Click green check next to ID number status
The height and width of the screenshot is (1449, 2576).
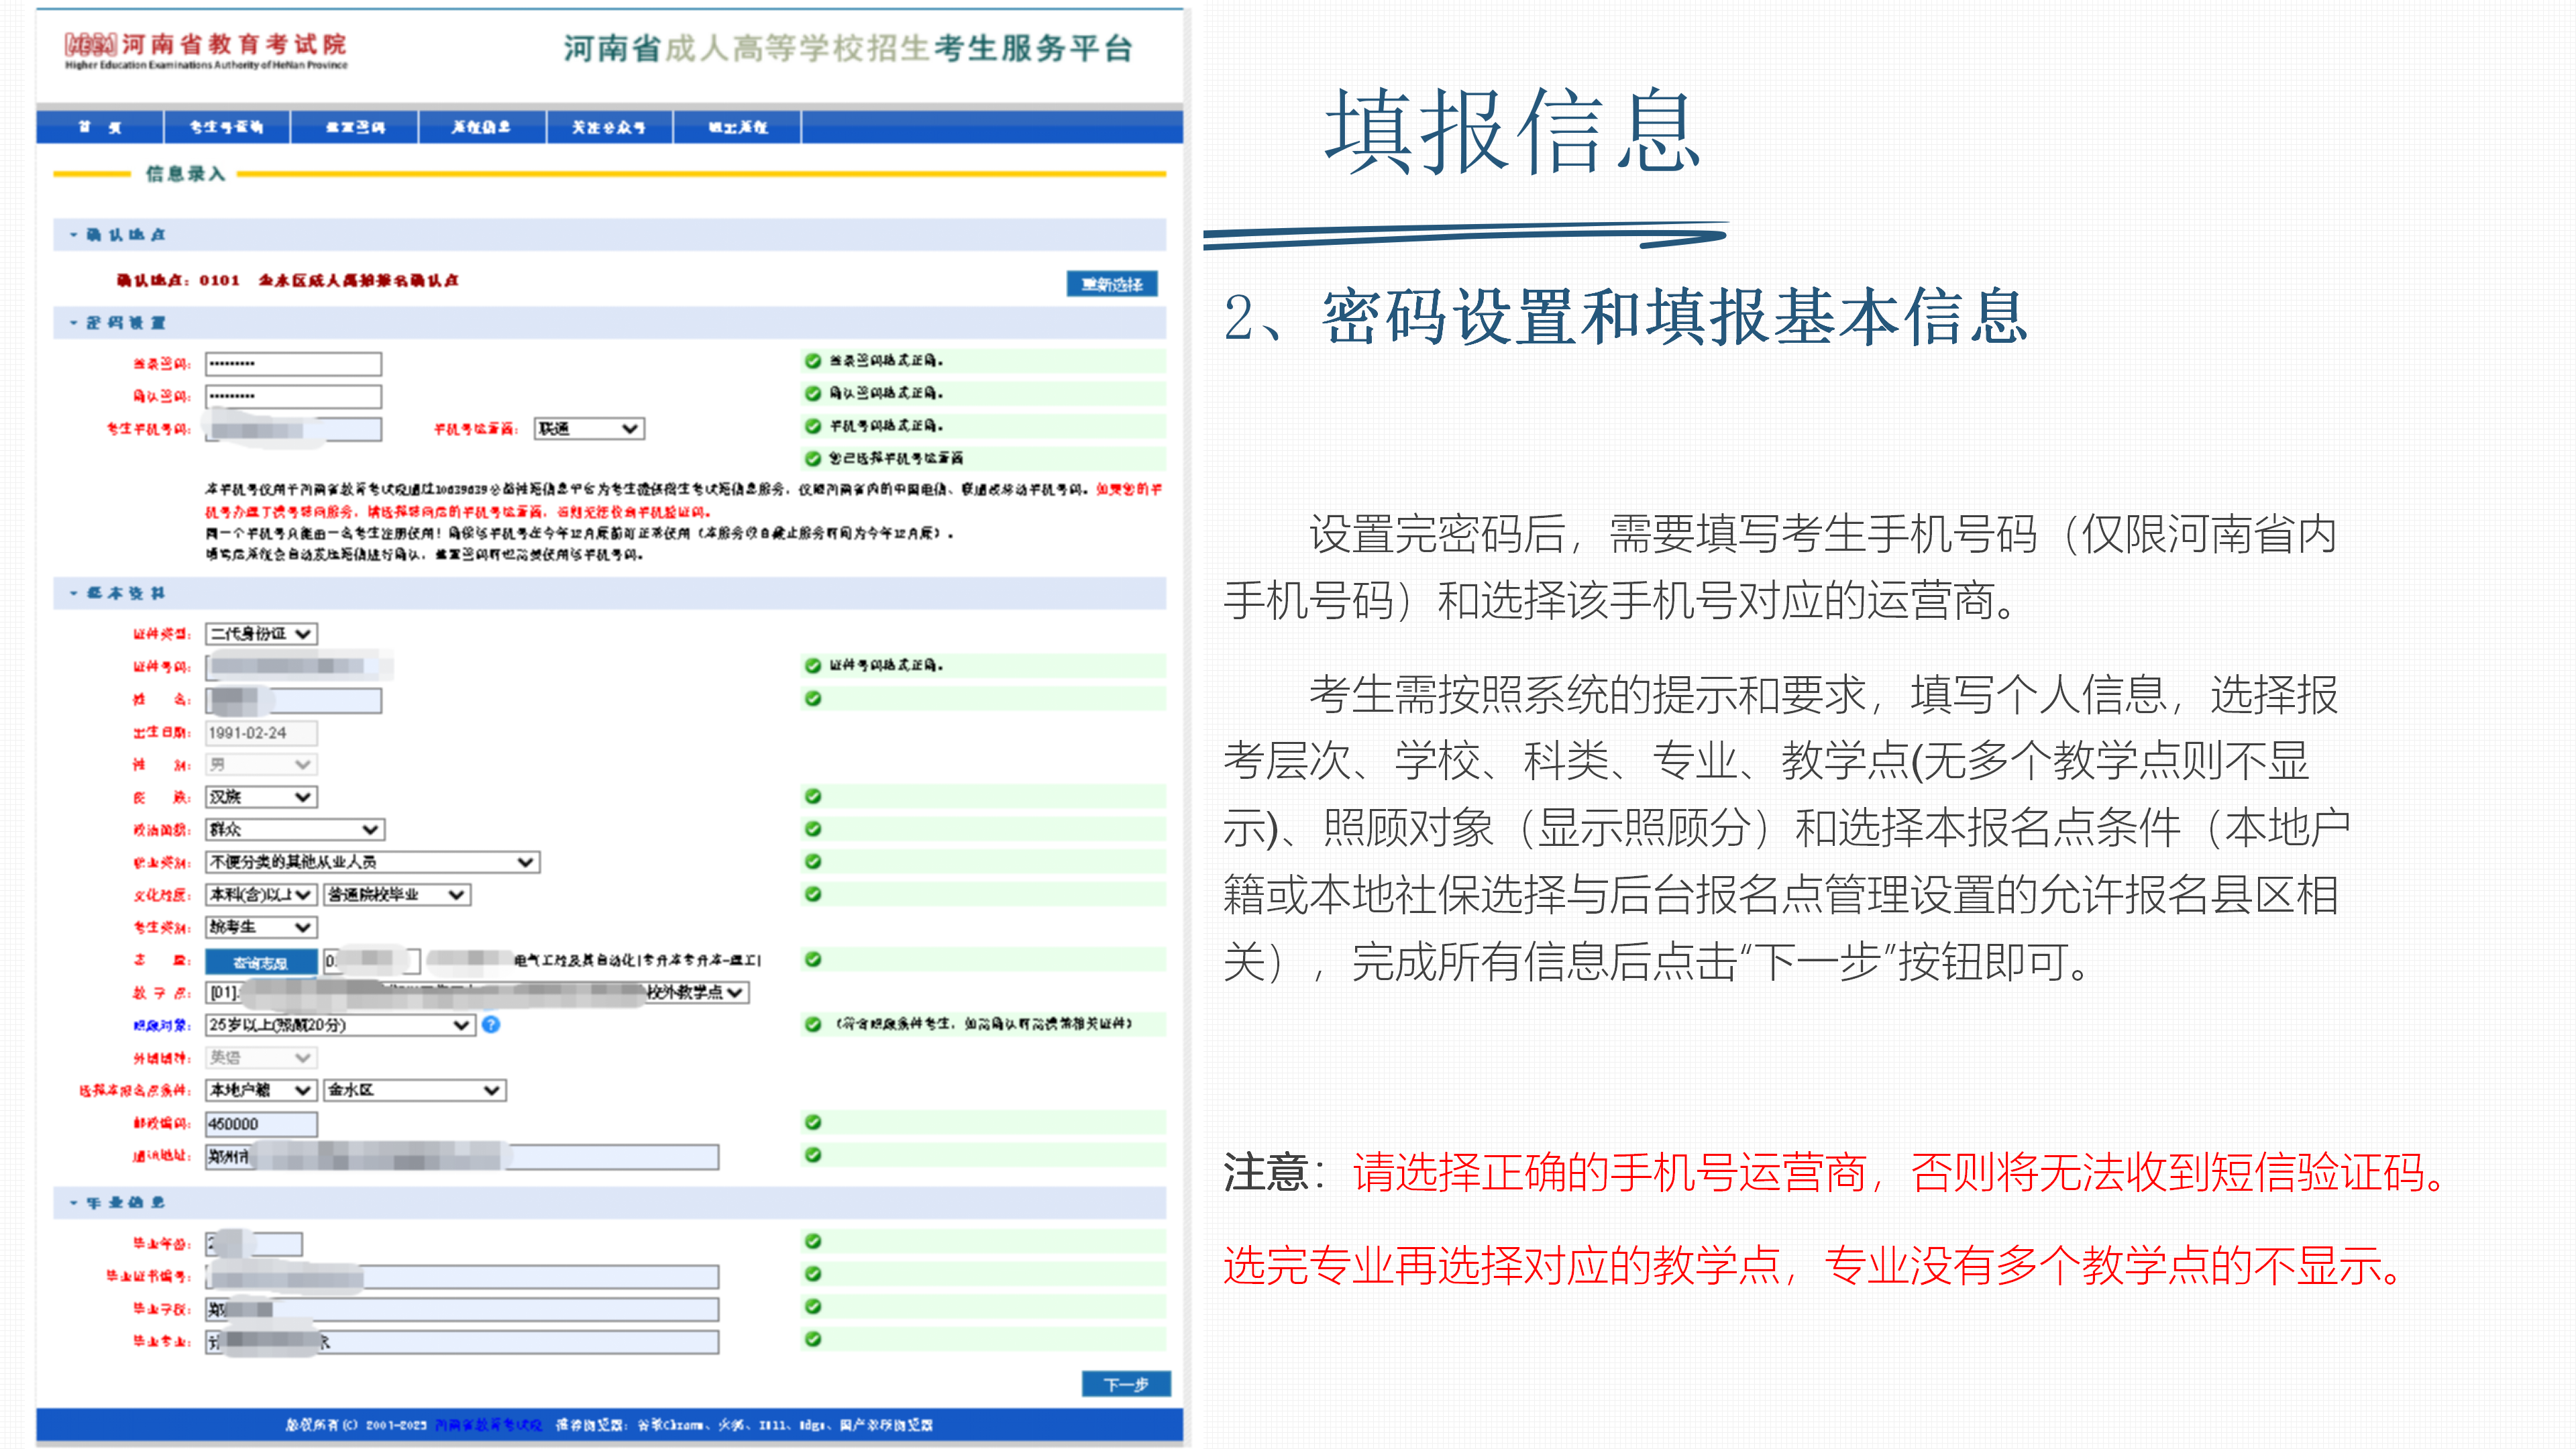(813, 666)
